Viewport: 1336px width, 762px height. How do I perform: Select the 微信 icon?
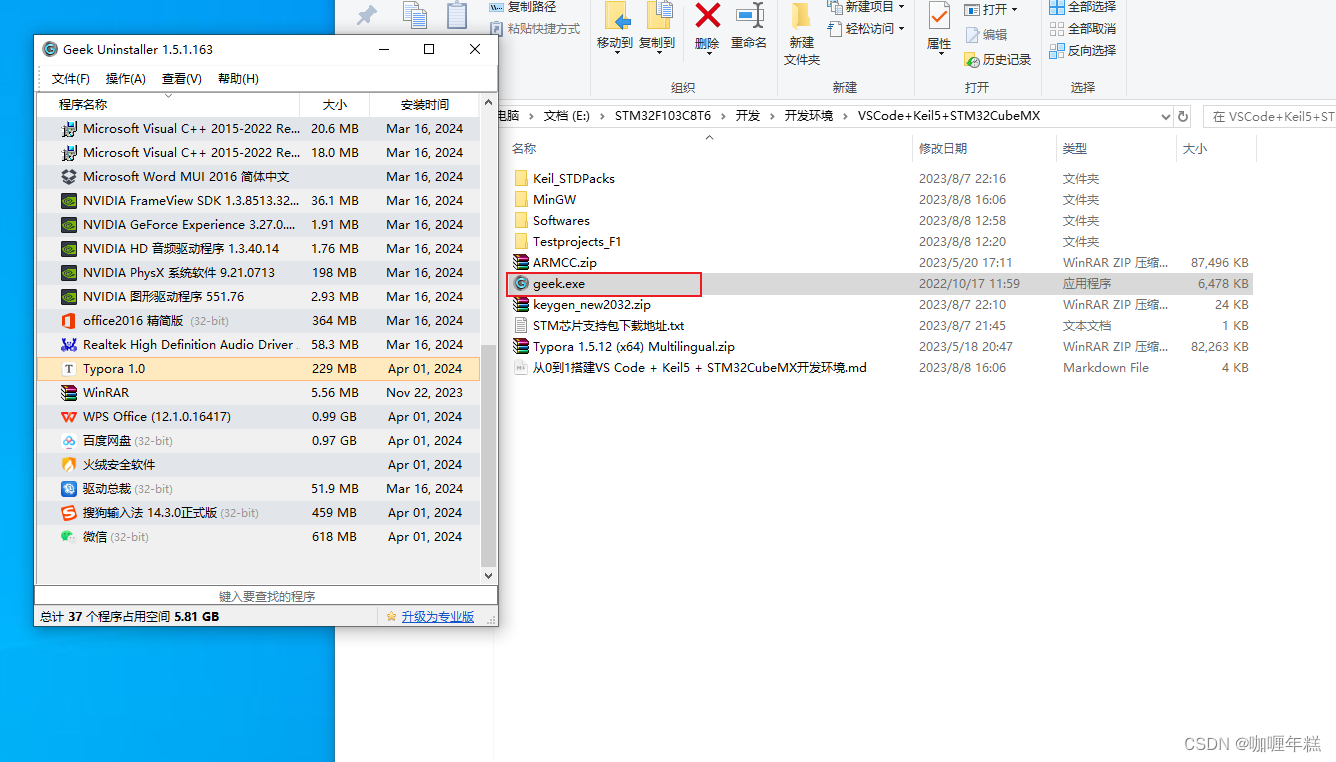point(69,537)
